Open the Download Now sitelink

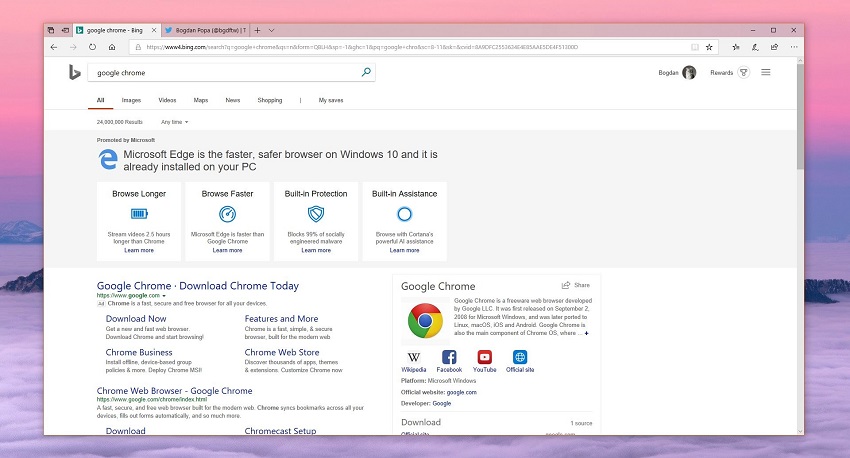[136, 319]
